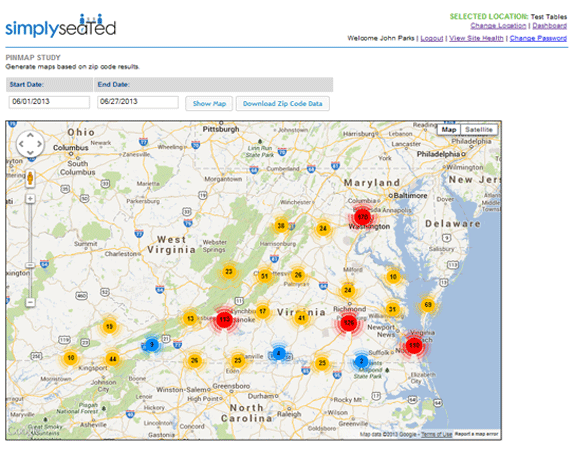Click the map zoom slider handle

30,265
